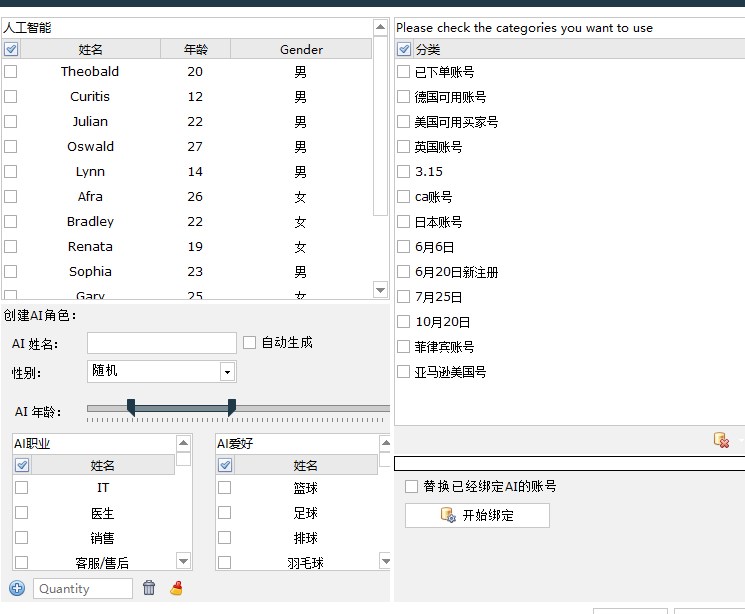Check the 羽毛球 hobby checkbox
The height and width of the screenshot is (614, 745).
pos(225,563)
